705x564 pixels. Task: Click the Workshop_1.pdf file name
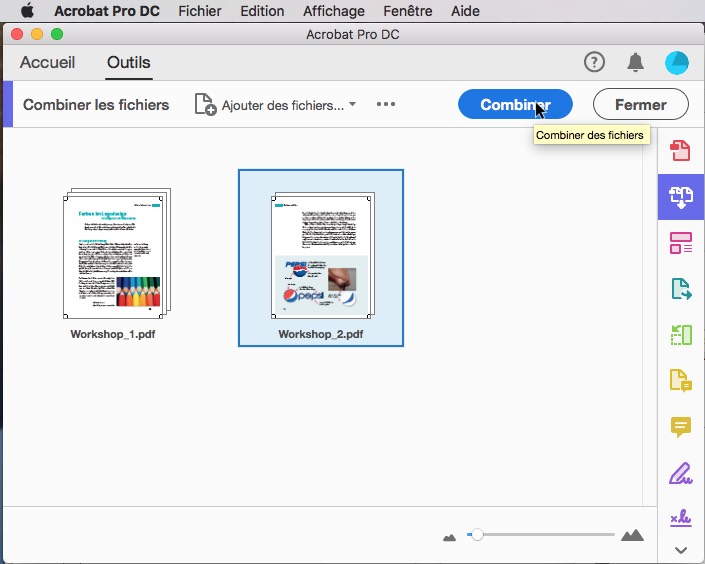pyautogui.click(x=113, y=334)
